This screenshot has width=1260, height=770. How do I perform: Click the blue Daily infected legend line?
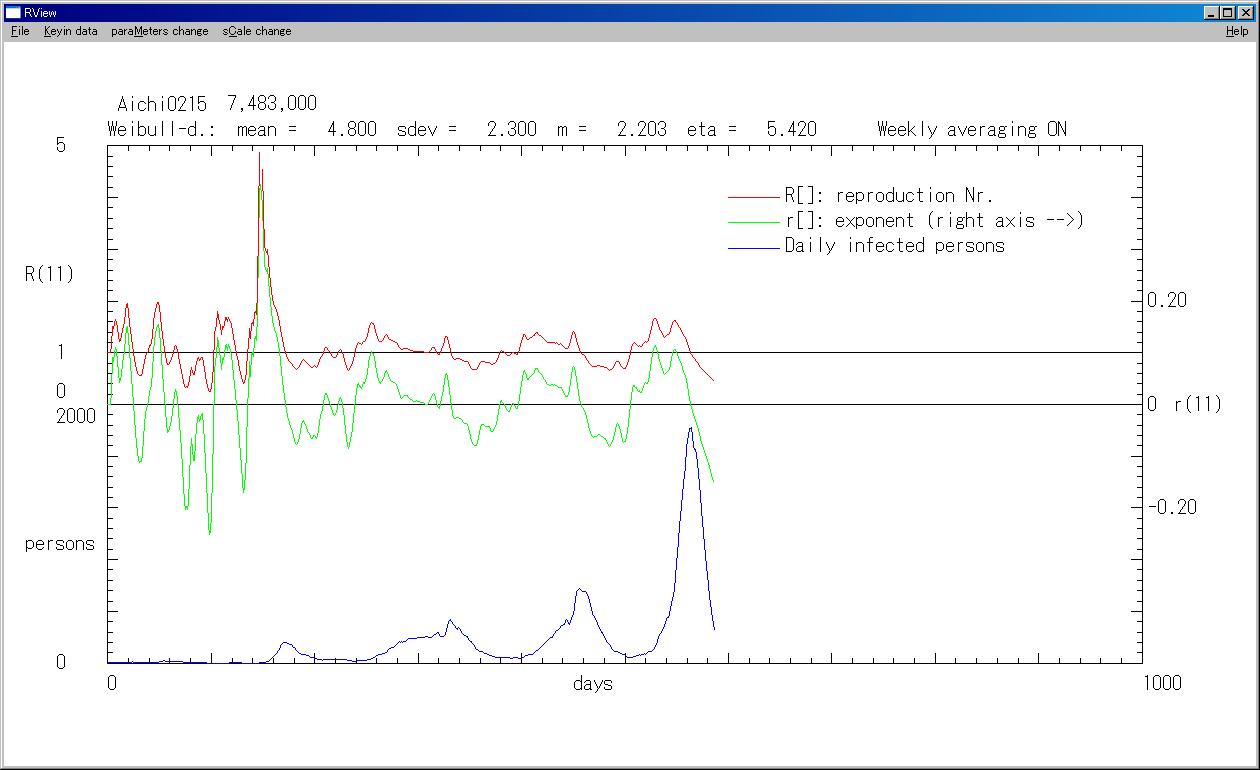tap(753, 247)
